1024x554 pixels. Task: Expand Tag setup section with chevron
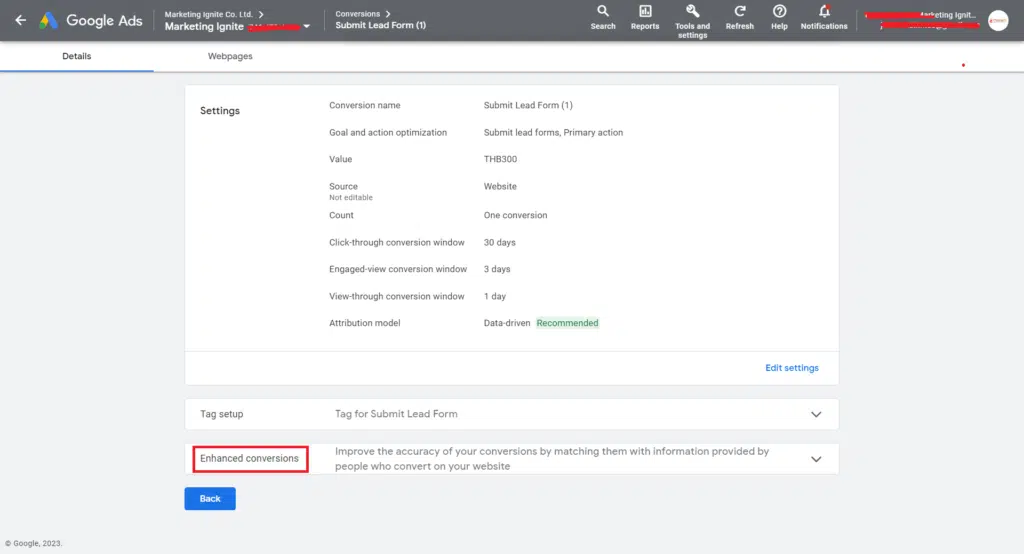point(816,414)
